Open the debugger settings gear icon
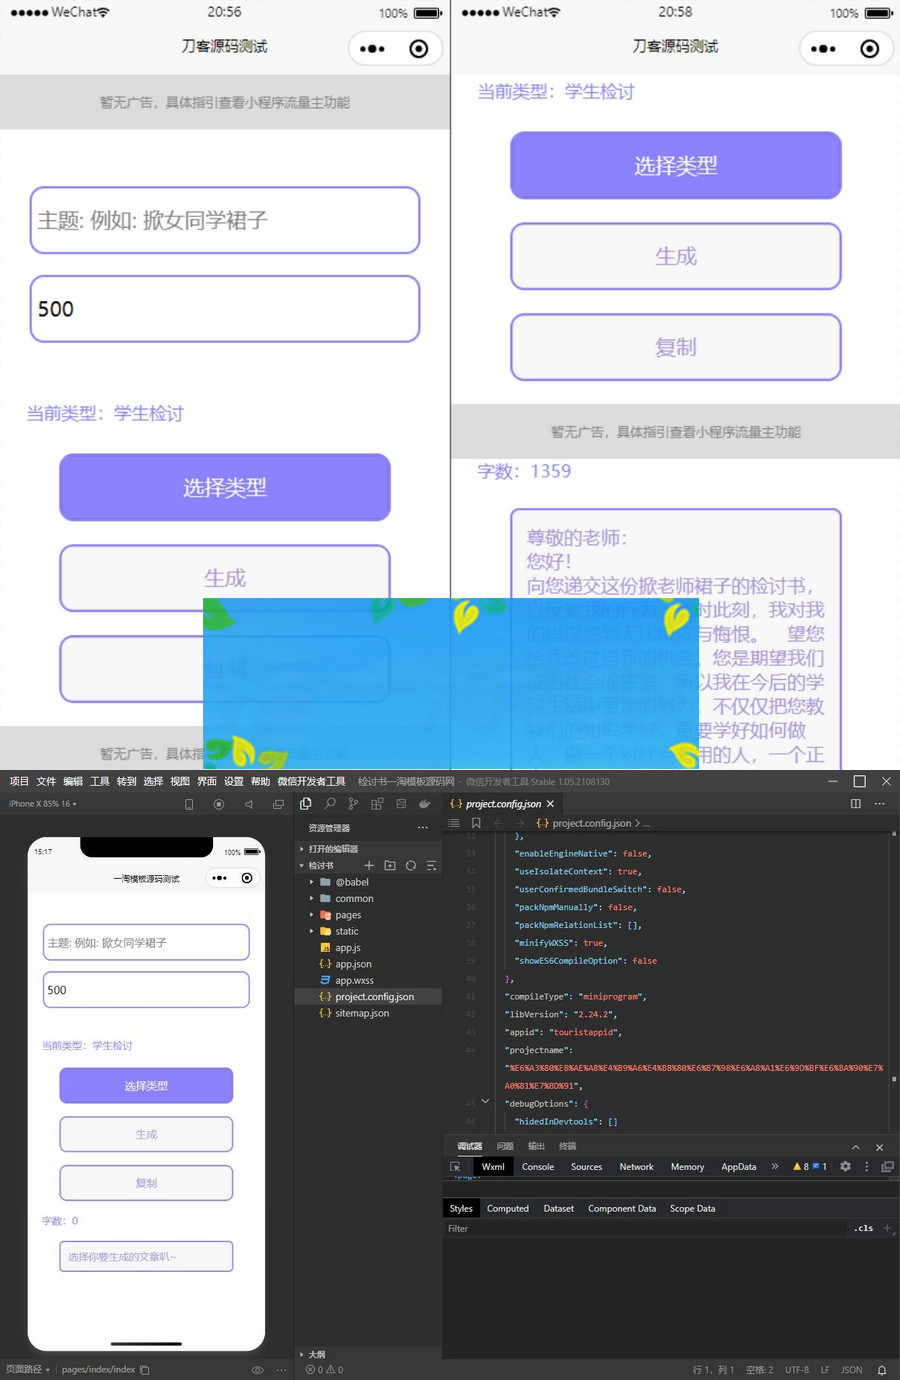Image resolution: width=900 pixels, height=1380 pixels. pyautogui.click(x=845, y=1166)
